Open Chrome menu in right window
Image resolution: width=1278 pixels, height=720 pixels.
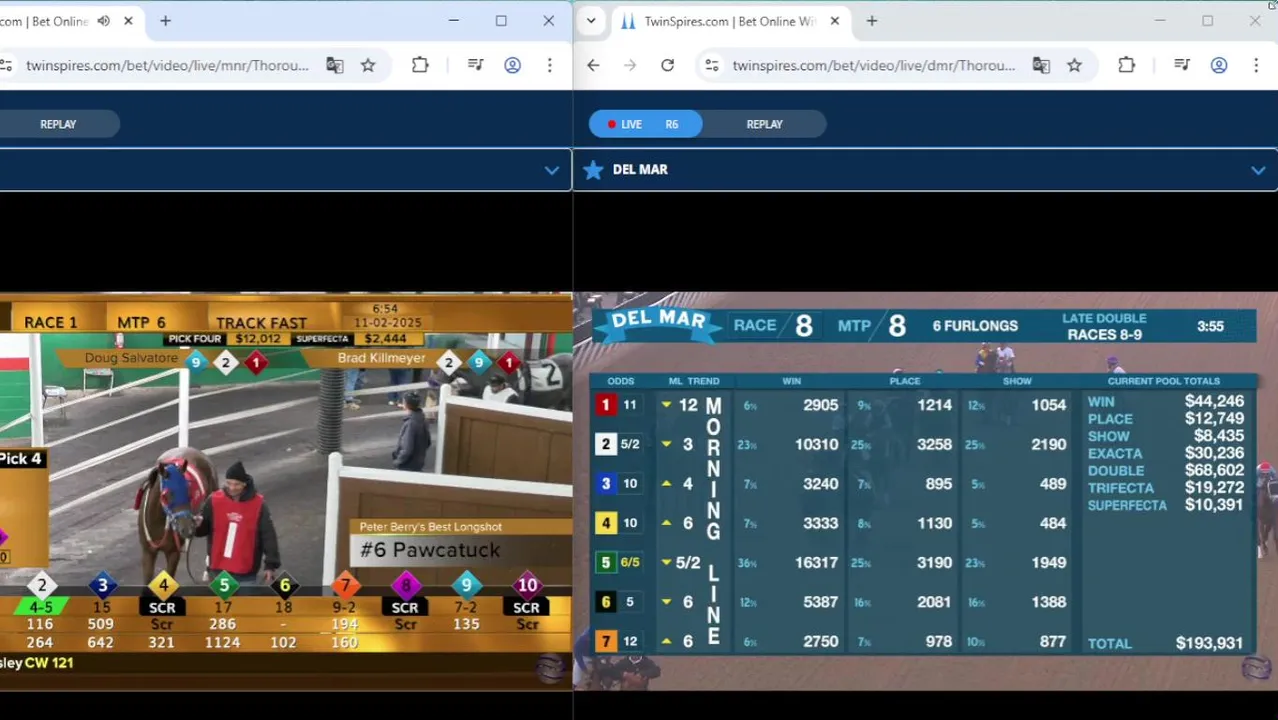pyautogui.click(x=1256, y=65)
